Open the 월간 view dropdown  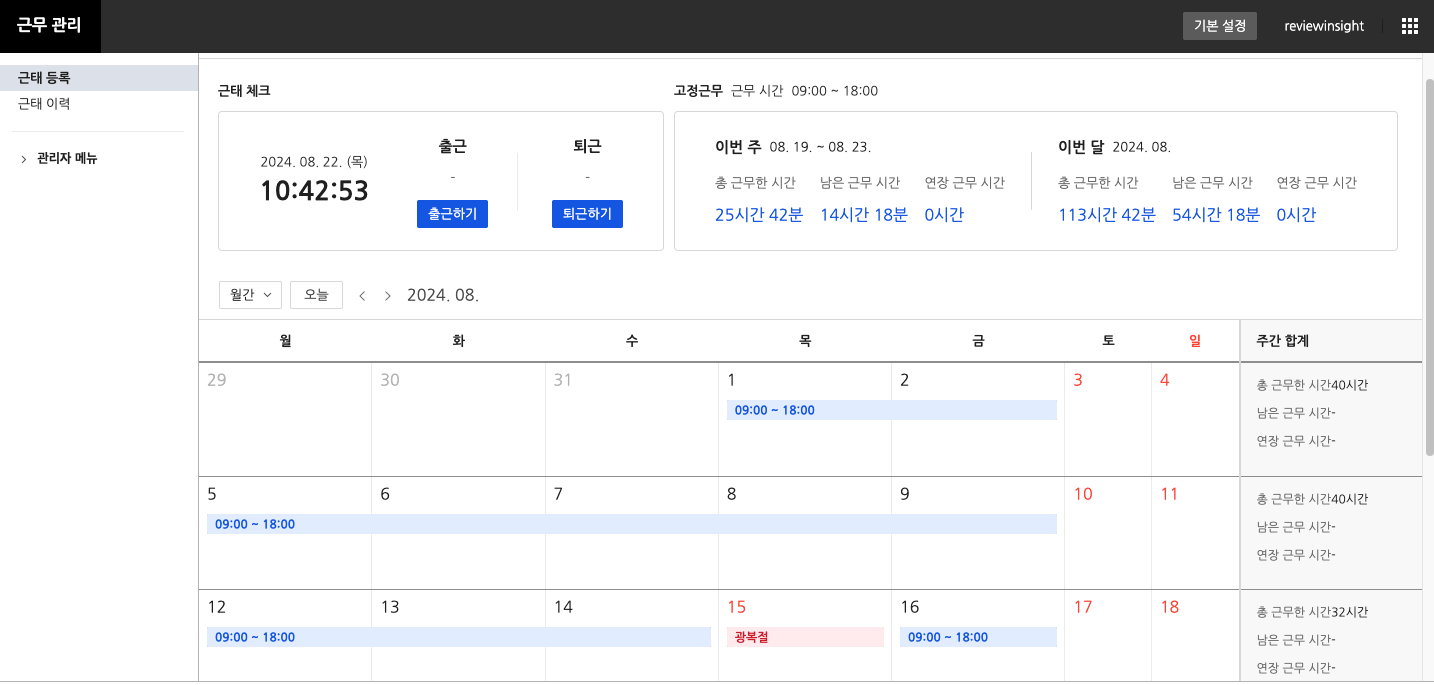pos(250,295)
